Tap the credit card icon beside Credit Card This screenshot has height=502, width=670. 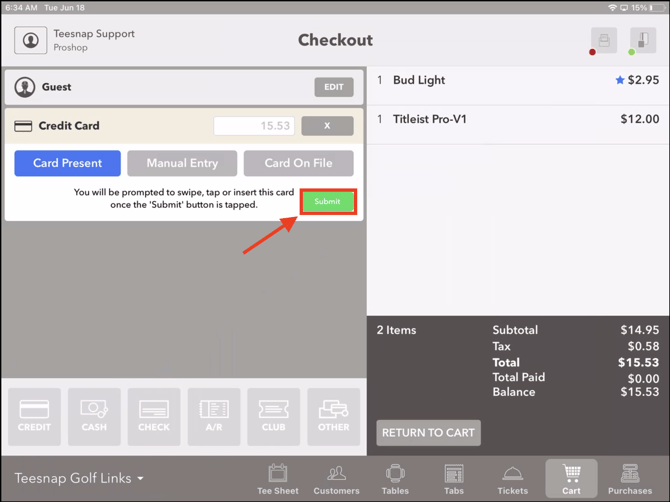coord(23,126)
